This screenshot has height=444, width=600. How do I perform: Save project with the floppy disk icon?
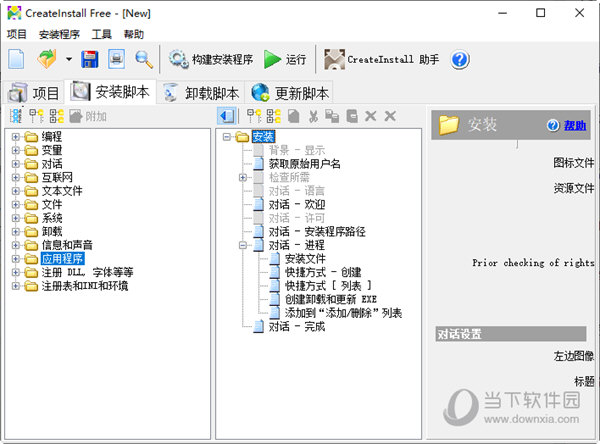click(x=90, y=59)
